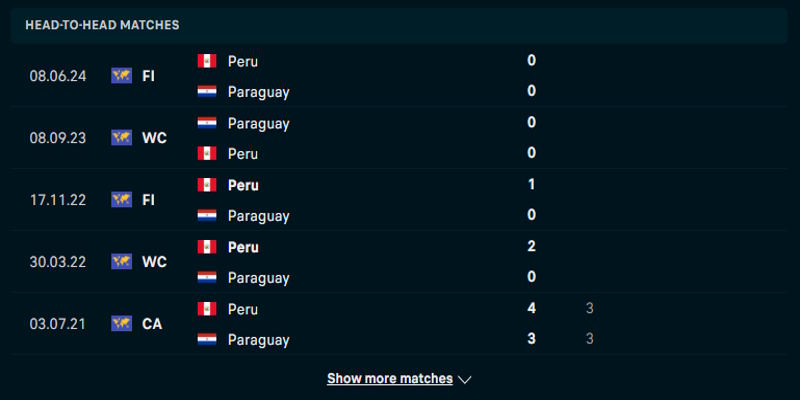Click the Paraguay flag in the 08.09.23 match
This screenshot has width=800, height=400.
207,123
